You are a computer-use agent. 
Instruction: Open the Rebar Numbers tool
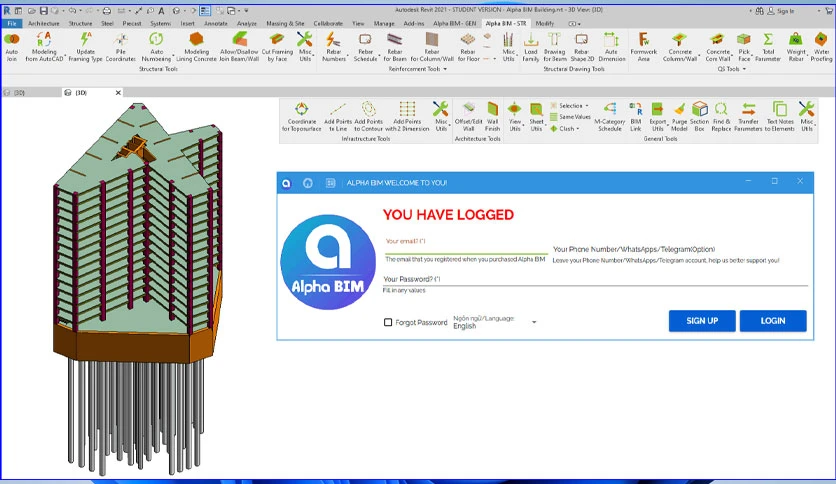click(334, 46)
